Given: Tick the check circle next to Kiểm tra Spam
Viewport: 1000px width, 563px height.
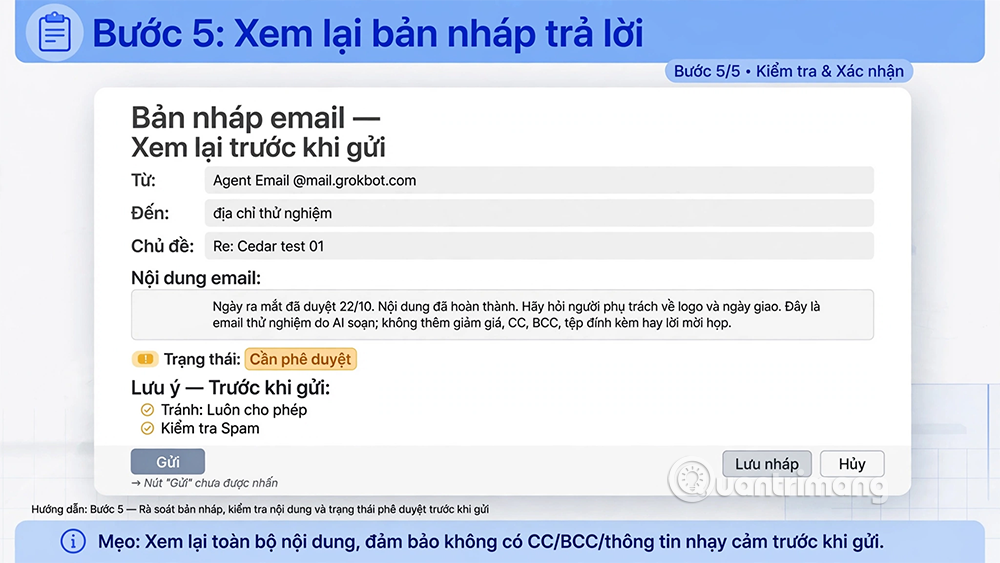Looking at the screenshot, I should pyautogui.click(x=147, y=428).
